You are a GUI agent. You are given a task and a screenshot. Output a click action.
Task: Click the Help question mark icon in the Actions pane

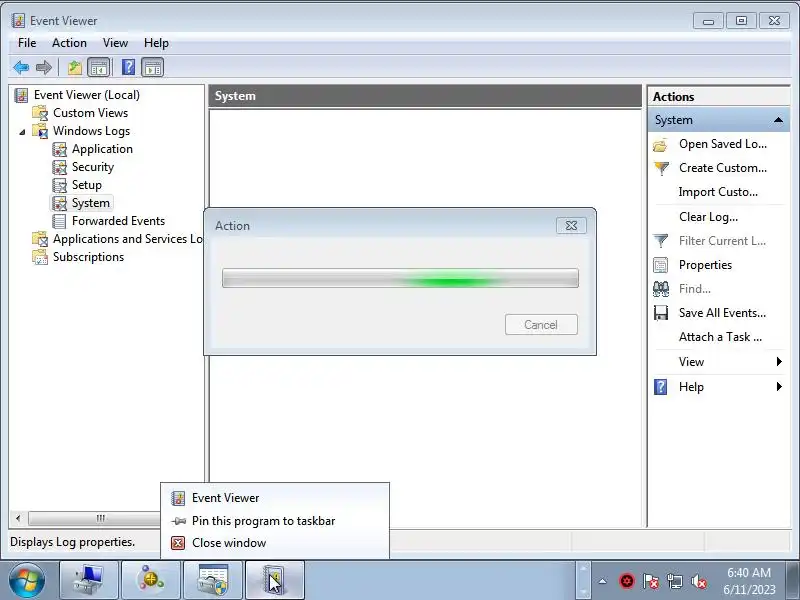pyautogui.click(x=661, y=387)
